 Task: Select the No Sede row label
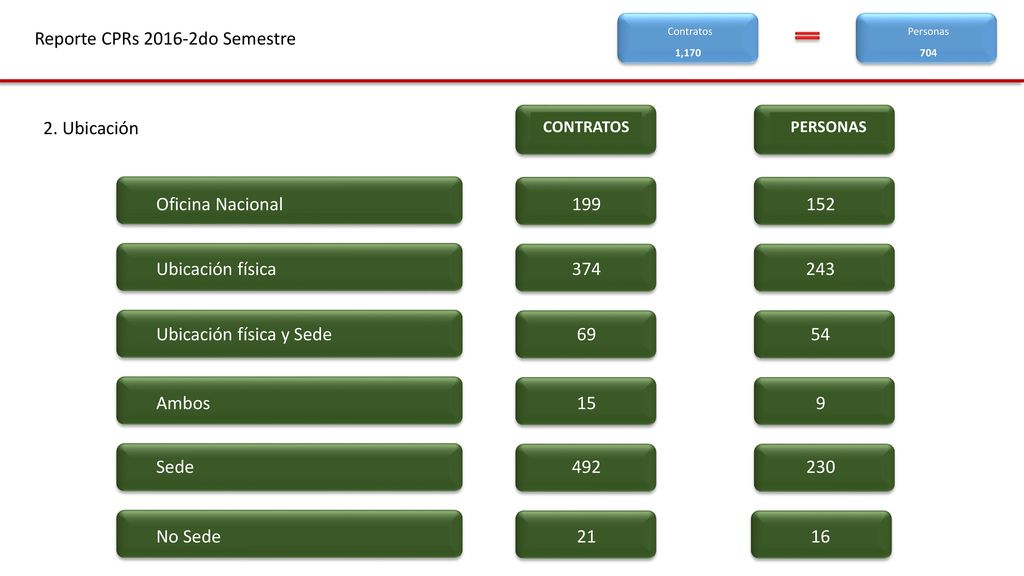tap(289, 534)
